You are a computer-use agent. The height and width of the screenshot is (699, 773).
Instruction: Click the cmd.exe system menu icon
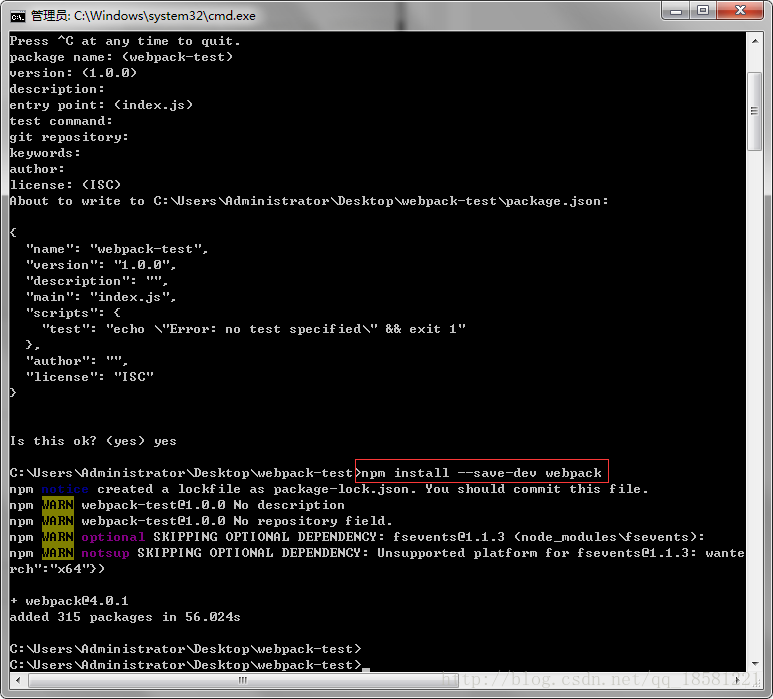click(x=18, y=16)
